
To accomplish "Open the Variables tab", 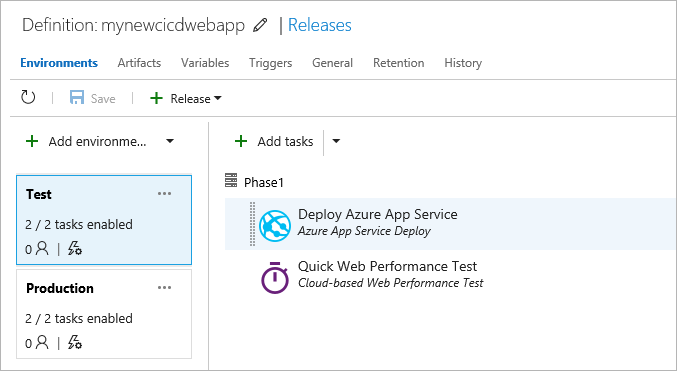I will coord(205,63).
